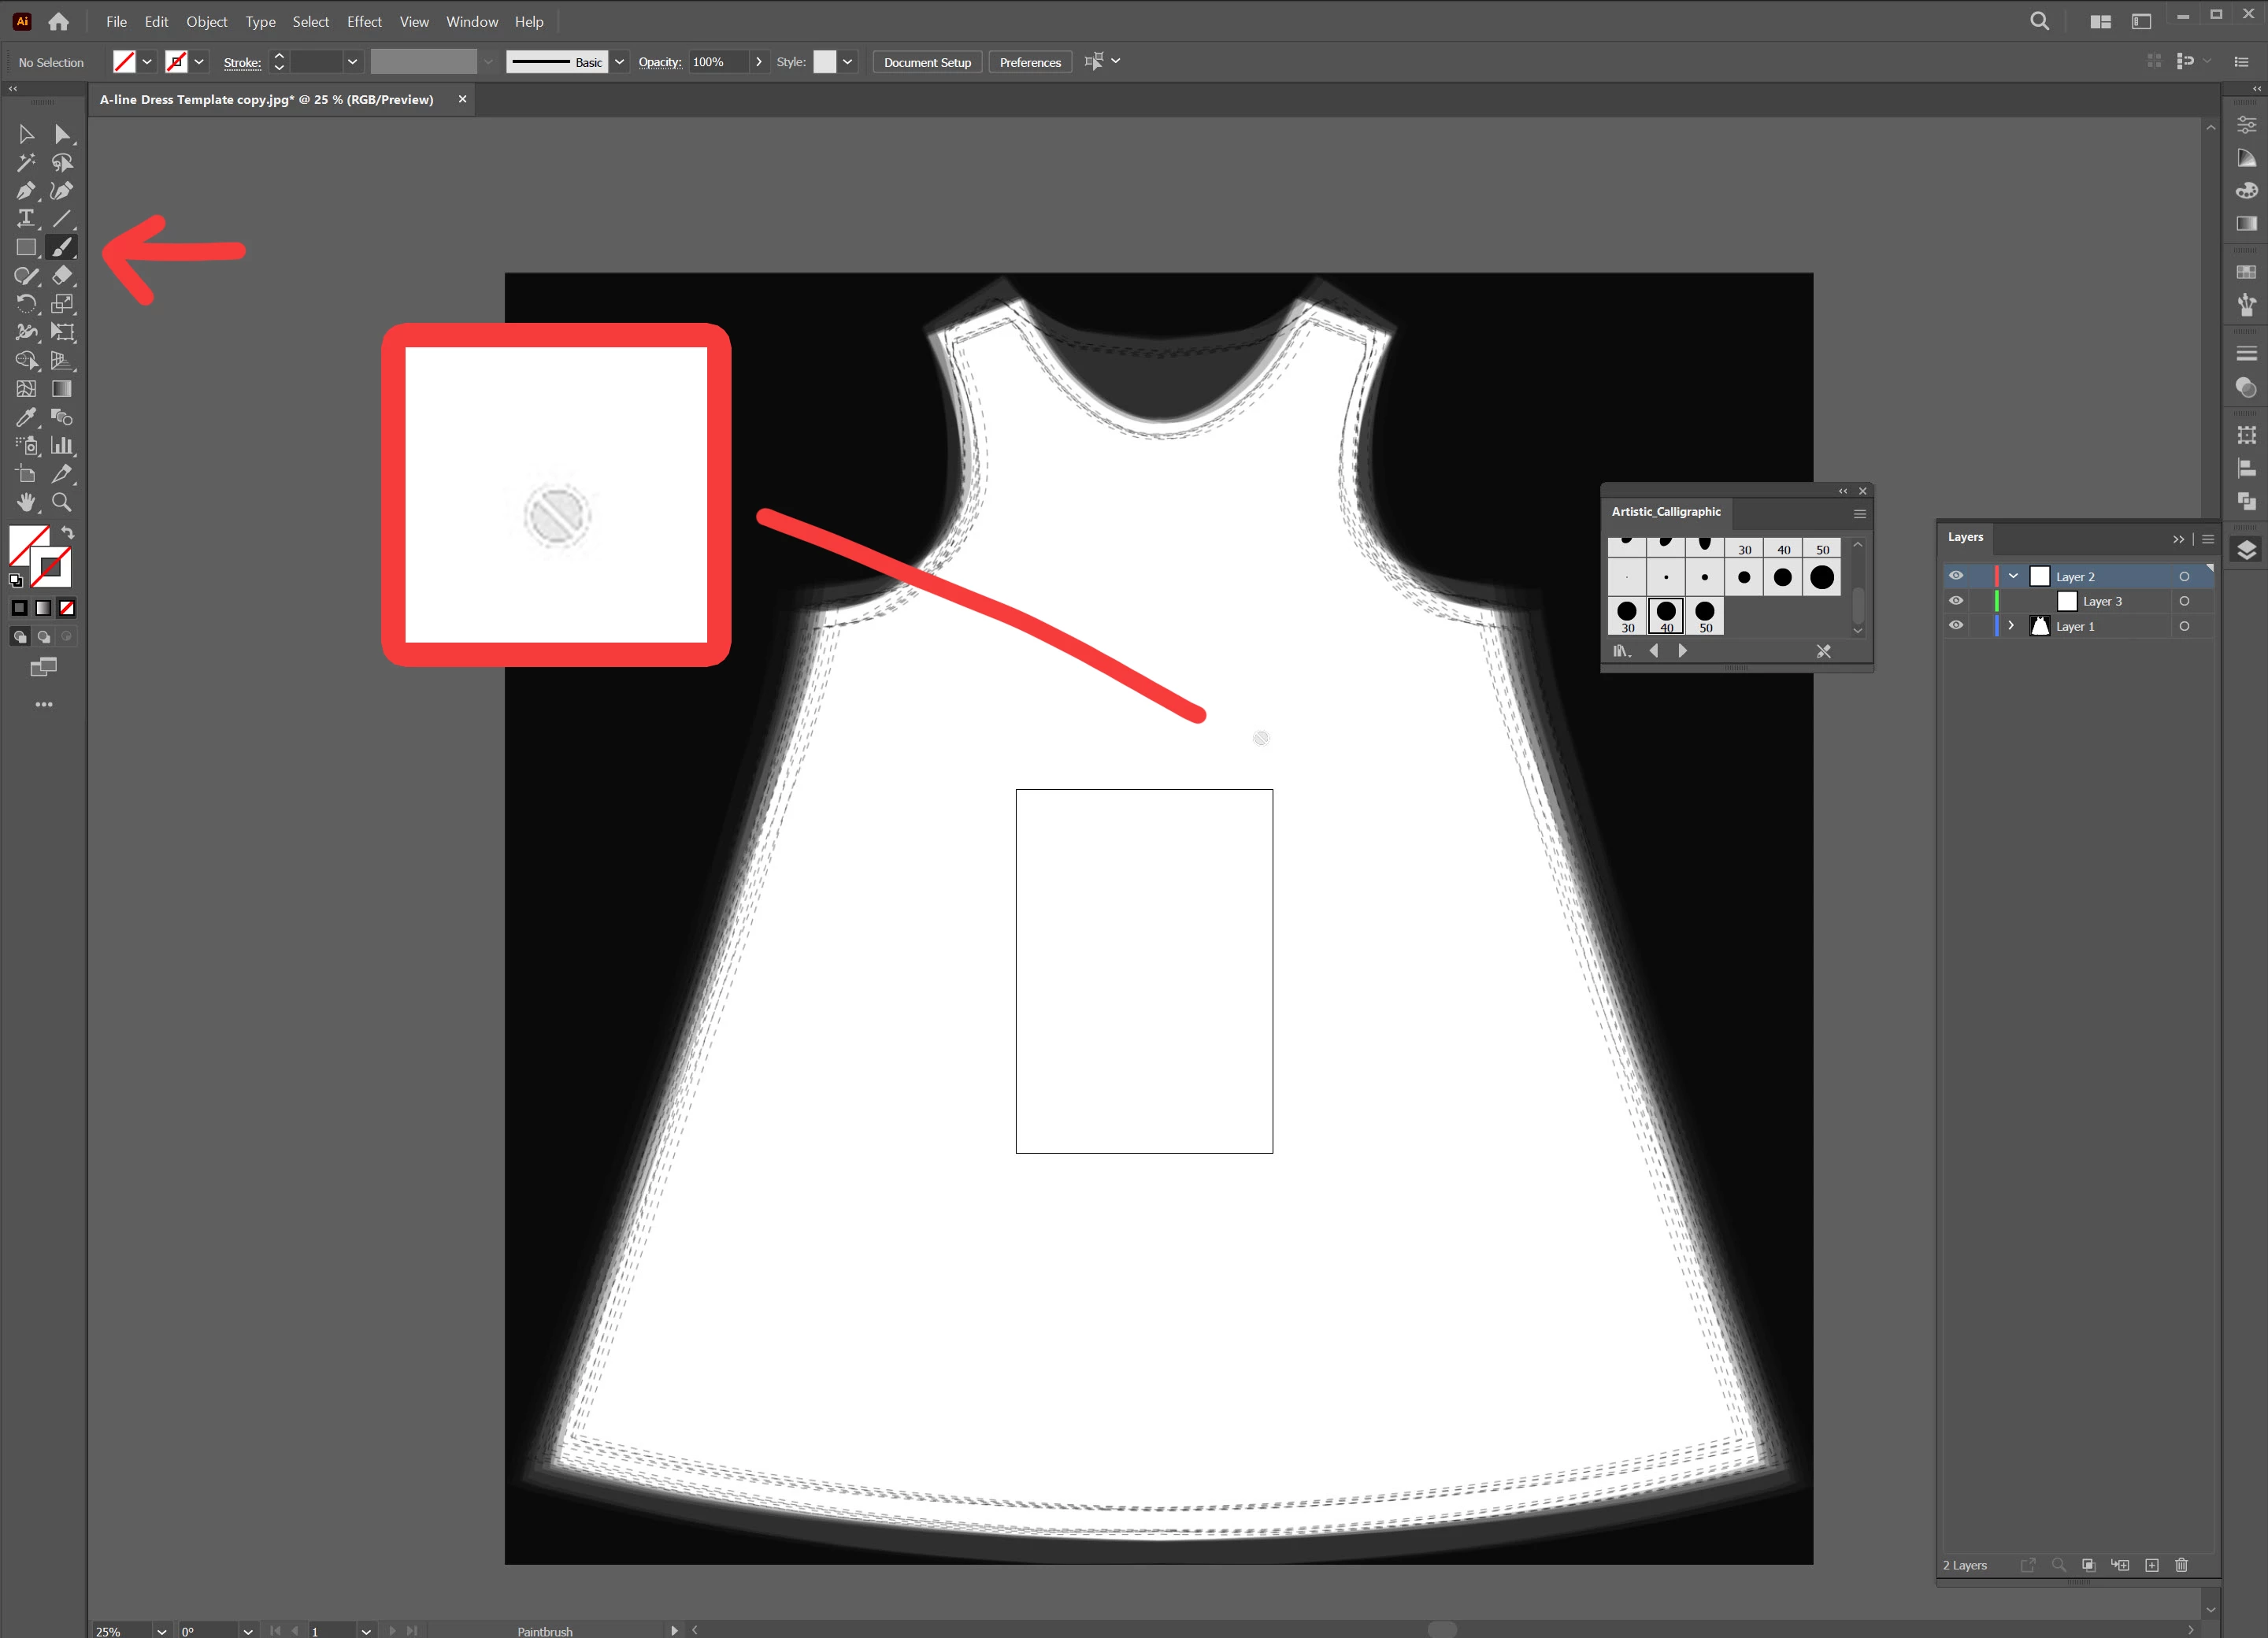The height and width of the screenshot is (1638, 2268).
Task: Select the Pen tool
Action: click(26, 190)
